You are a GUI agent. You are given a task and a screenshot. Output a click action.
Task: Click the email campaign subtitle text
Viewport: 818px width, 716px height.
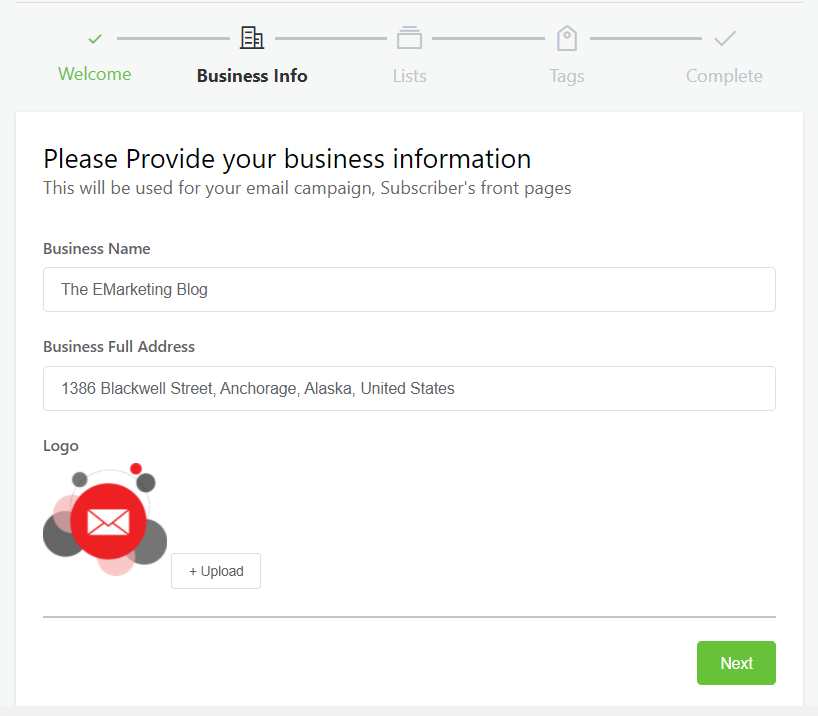[307, 188]
